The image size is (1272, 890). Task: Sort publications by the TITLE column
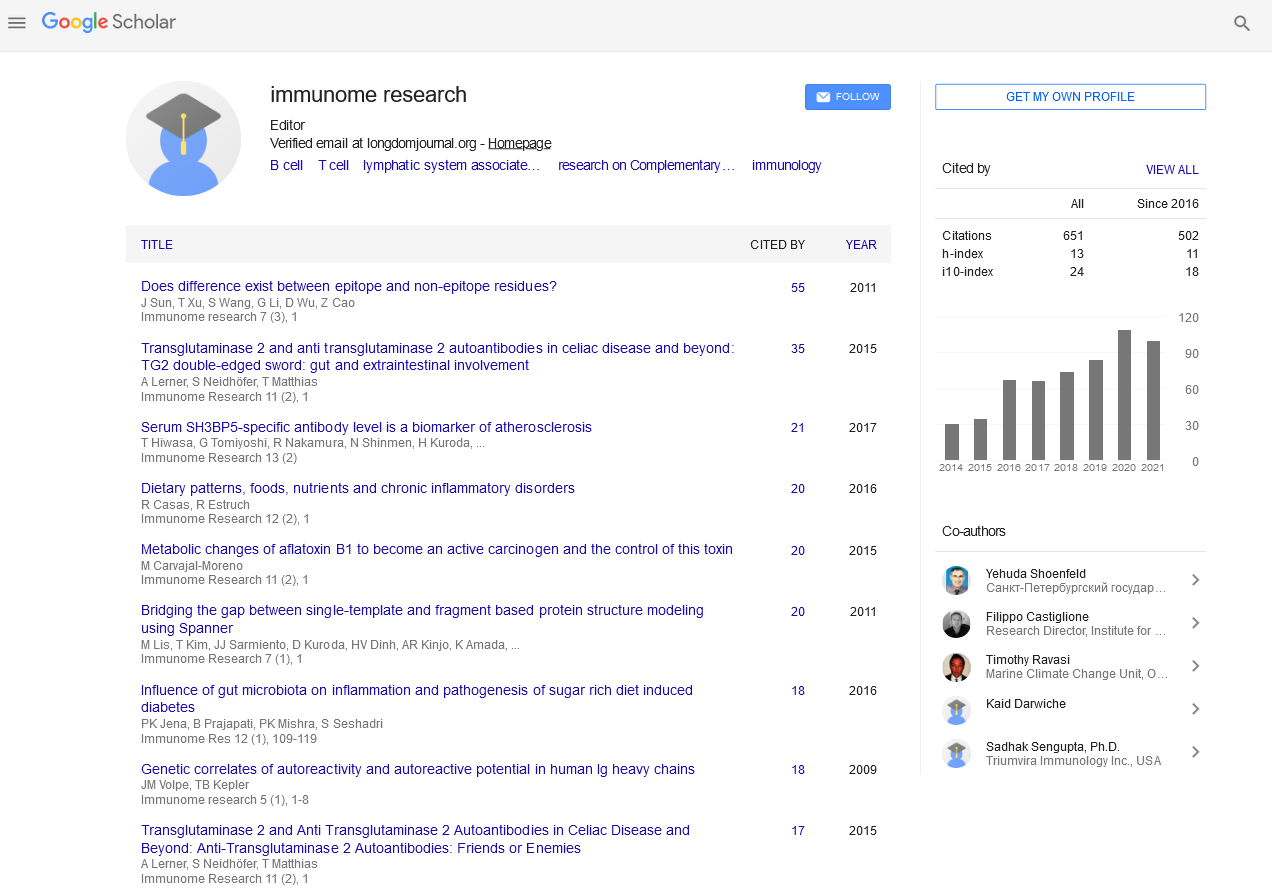[x=156, y=245]
